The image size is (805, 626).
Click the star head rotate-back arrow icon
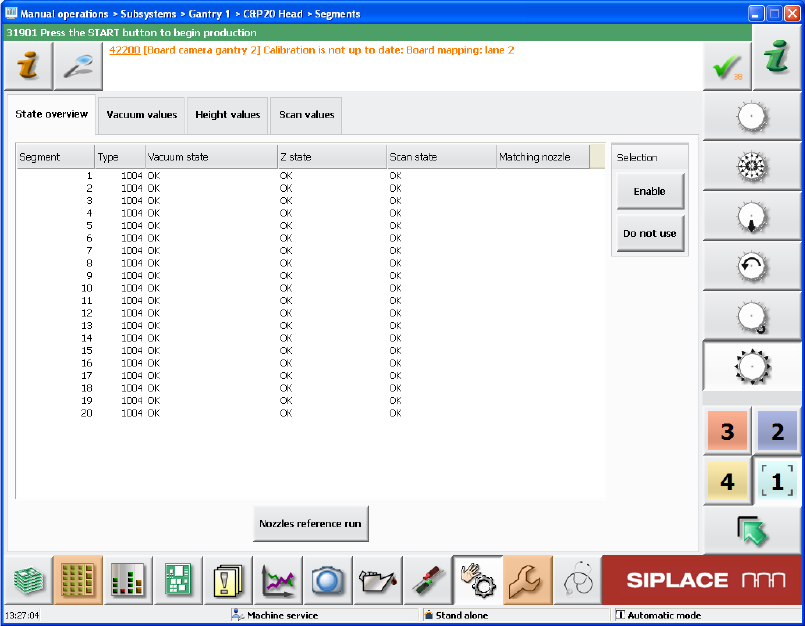point(752,267)
